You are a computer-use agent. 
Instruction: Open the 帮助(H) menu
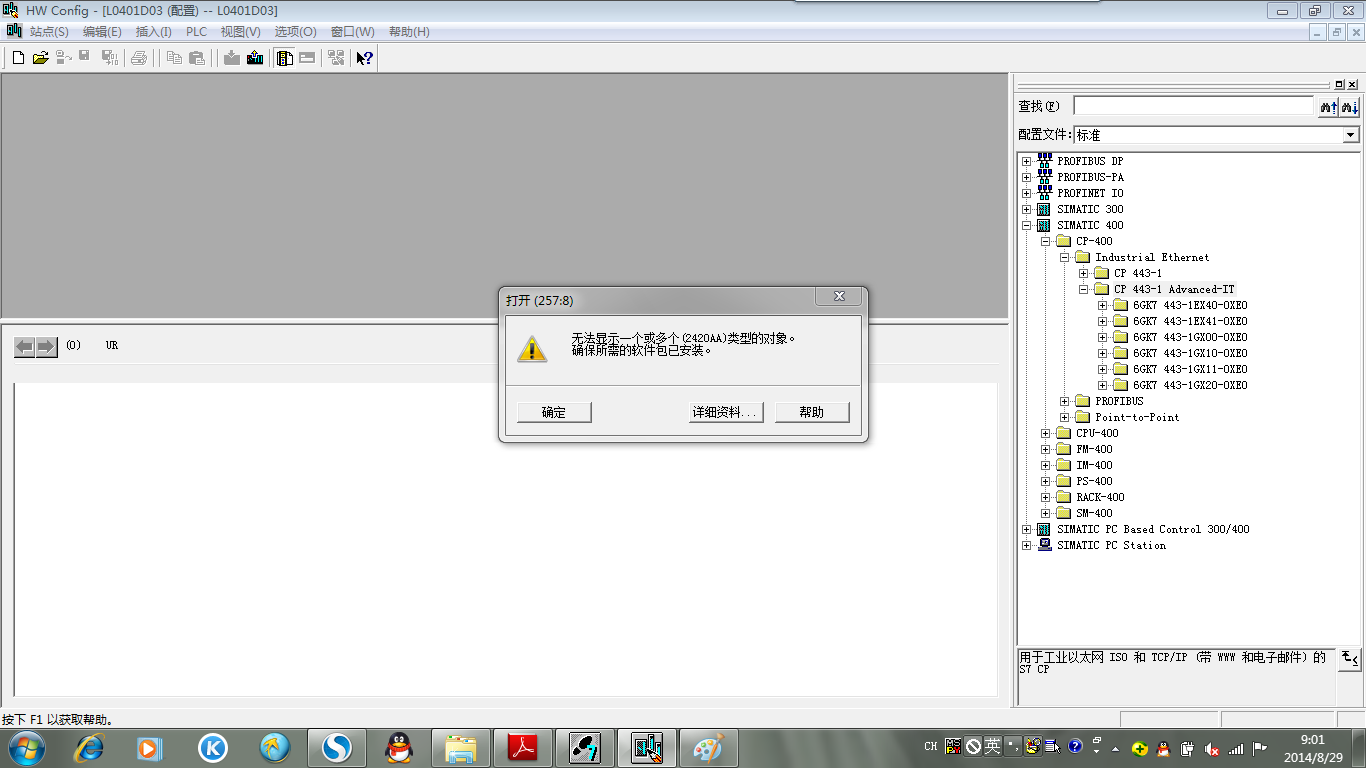pyautogui.click(x=408, y=32)
